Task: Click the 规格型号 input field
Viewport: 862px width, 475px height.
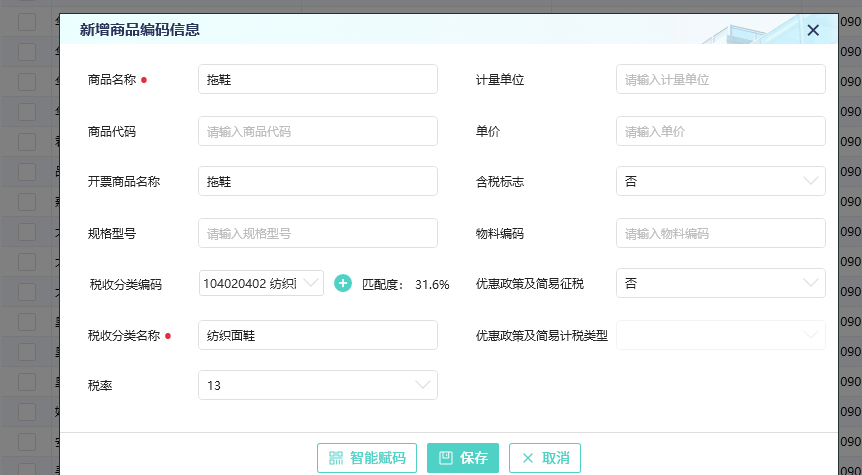Action: pos(318,233)
